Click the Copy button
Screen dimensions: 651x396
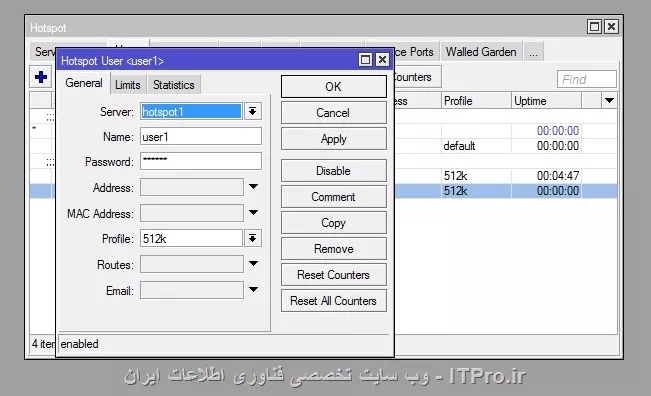coord(333,223)
